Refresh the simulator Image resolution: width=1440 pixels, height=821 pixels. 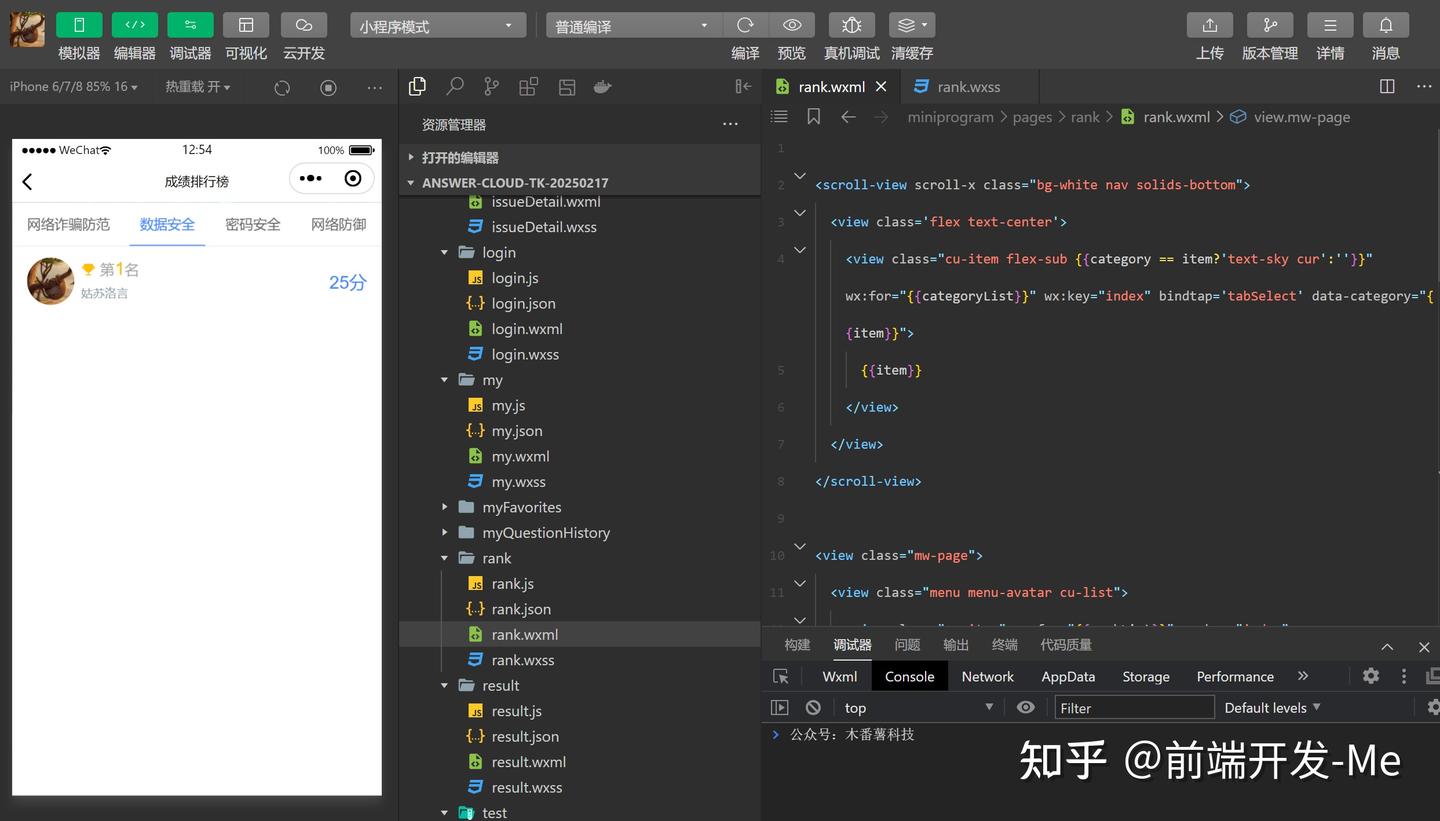[282, 88]
